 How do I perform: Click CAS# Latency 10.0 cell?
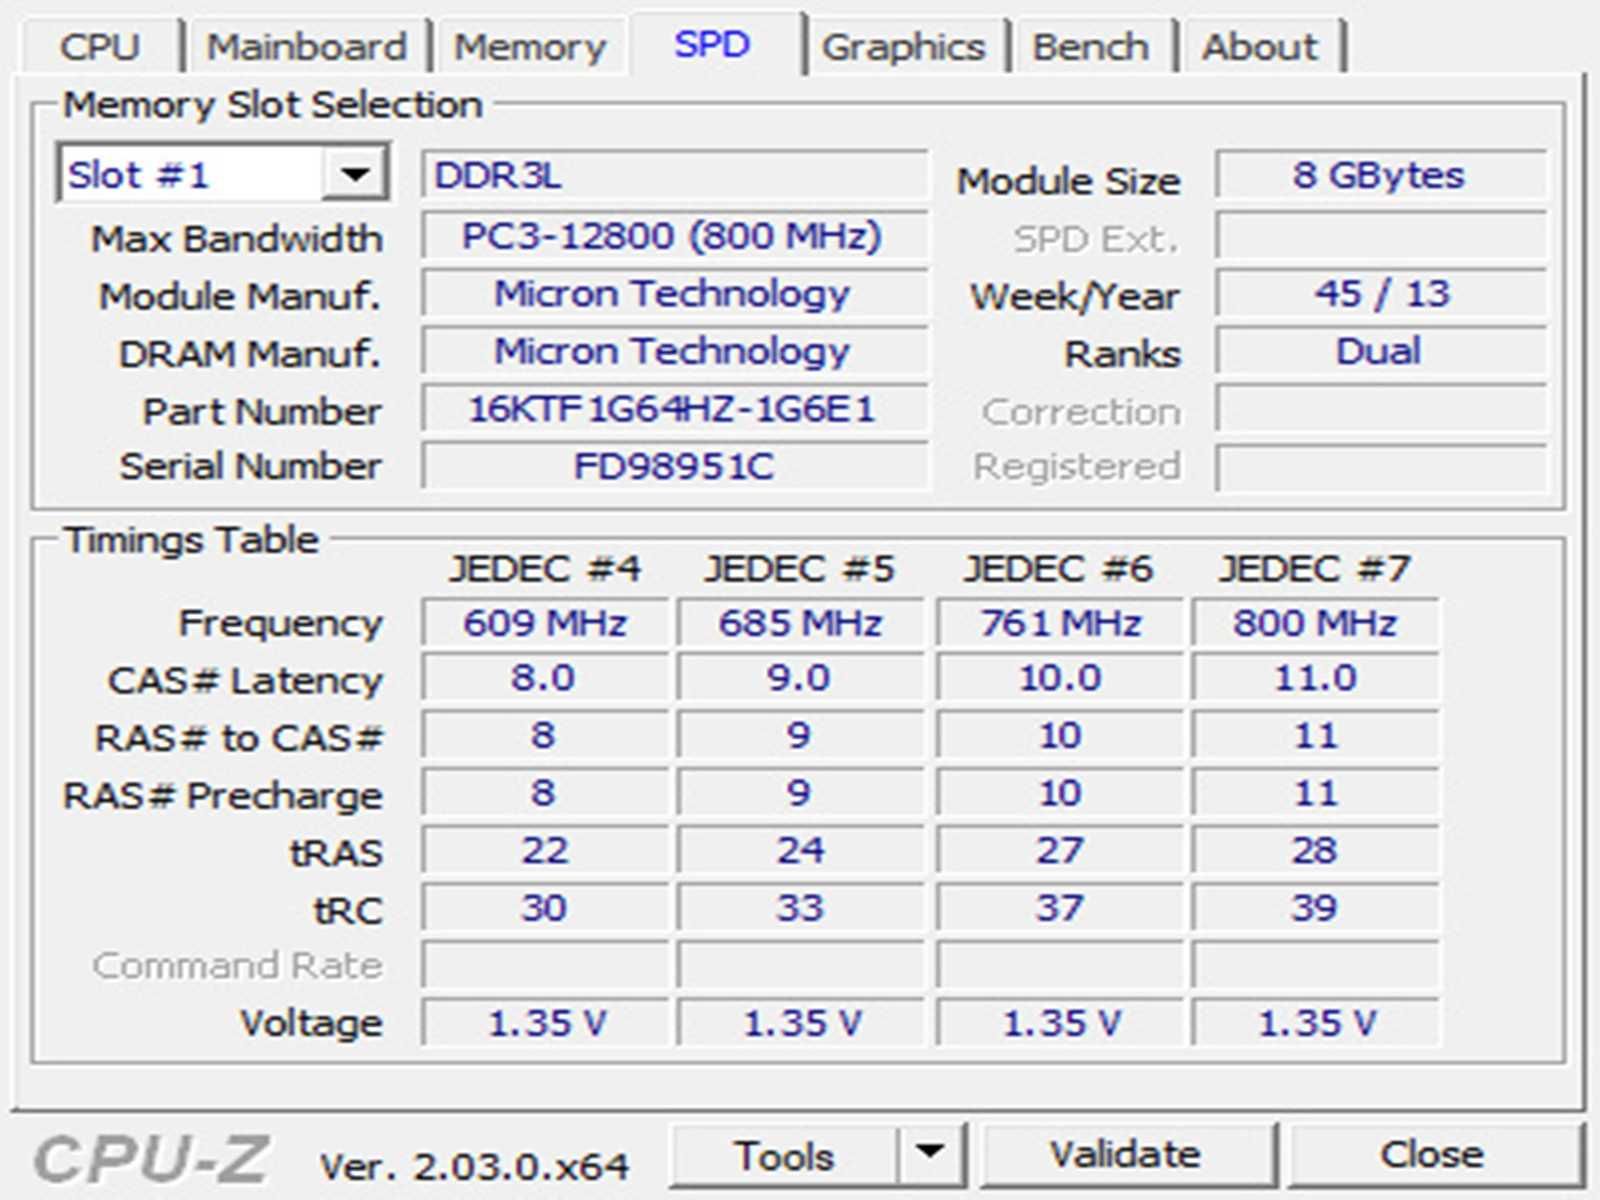(x=1060, y=679)
